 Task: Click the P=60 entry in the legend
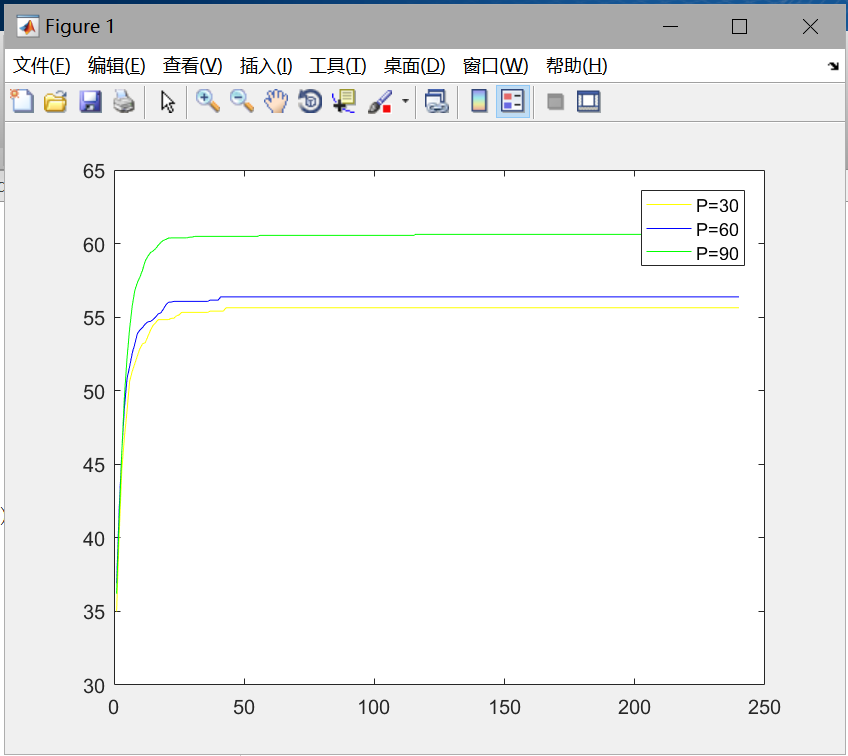point(716,230)
